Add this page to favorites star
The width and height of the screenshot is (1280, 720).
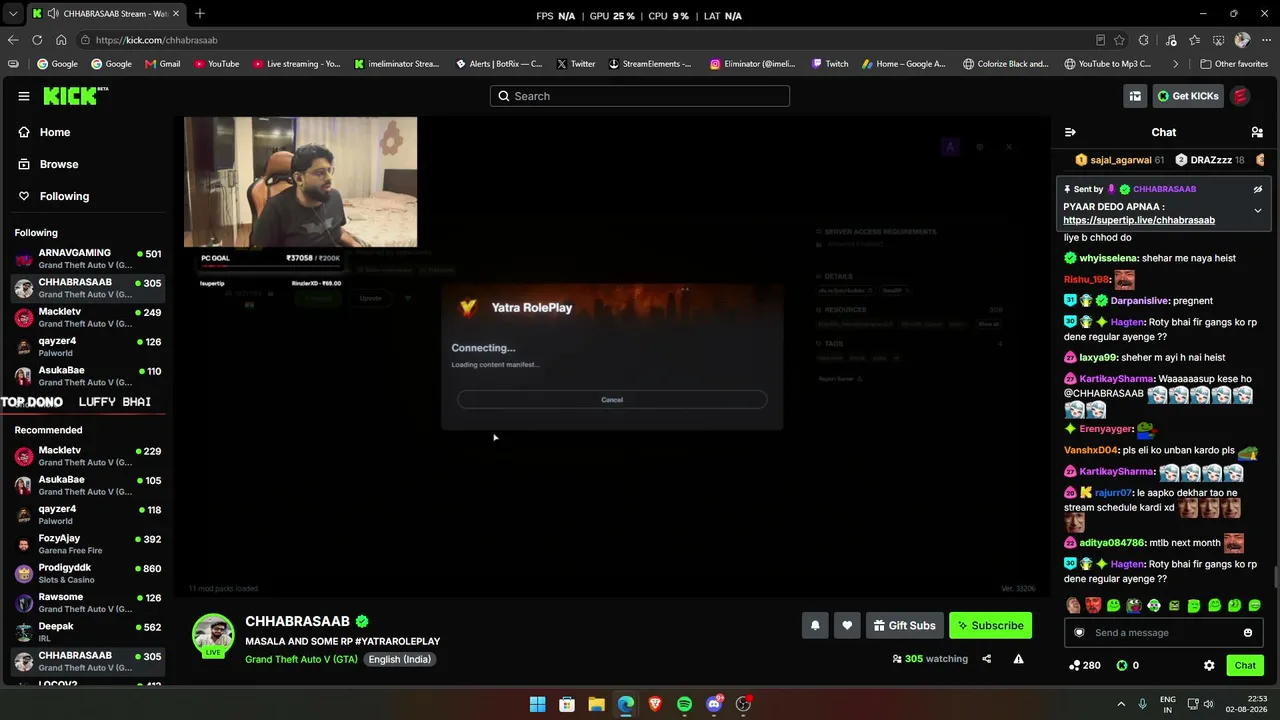pyautogui.click(x=1119, y=40)
